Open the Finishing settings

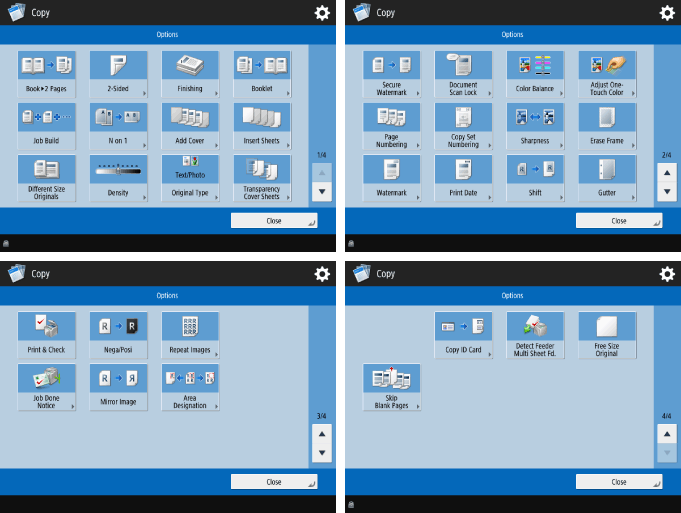190,73
